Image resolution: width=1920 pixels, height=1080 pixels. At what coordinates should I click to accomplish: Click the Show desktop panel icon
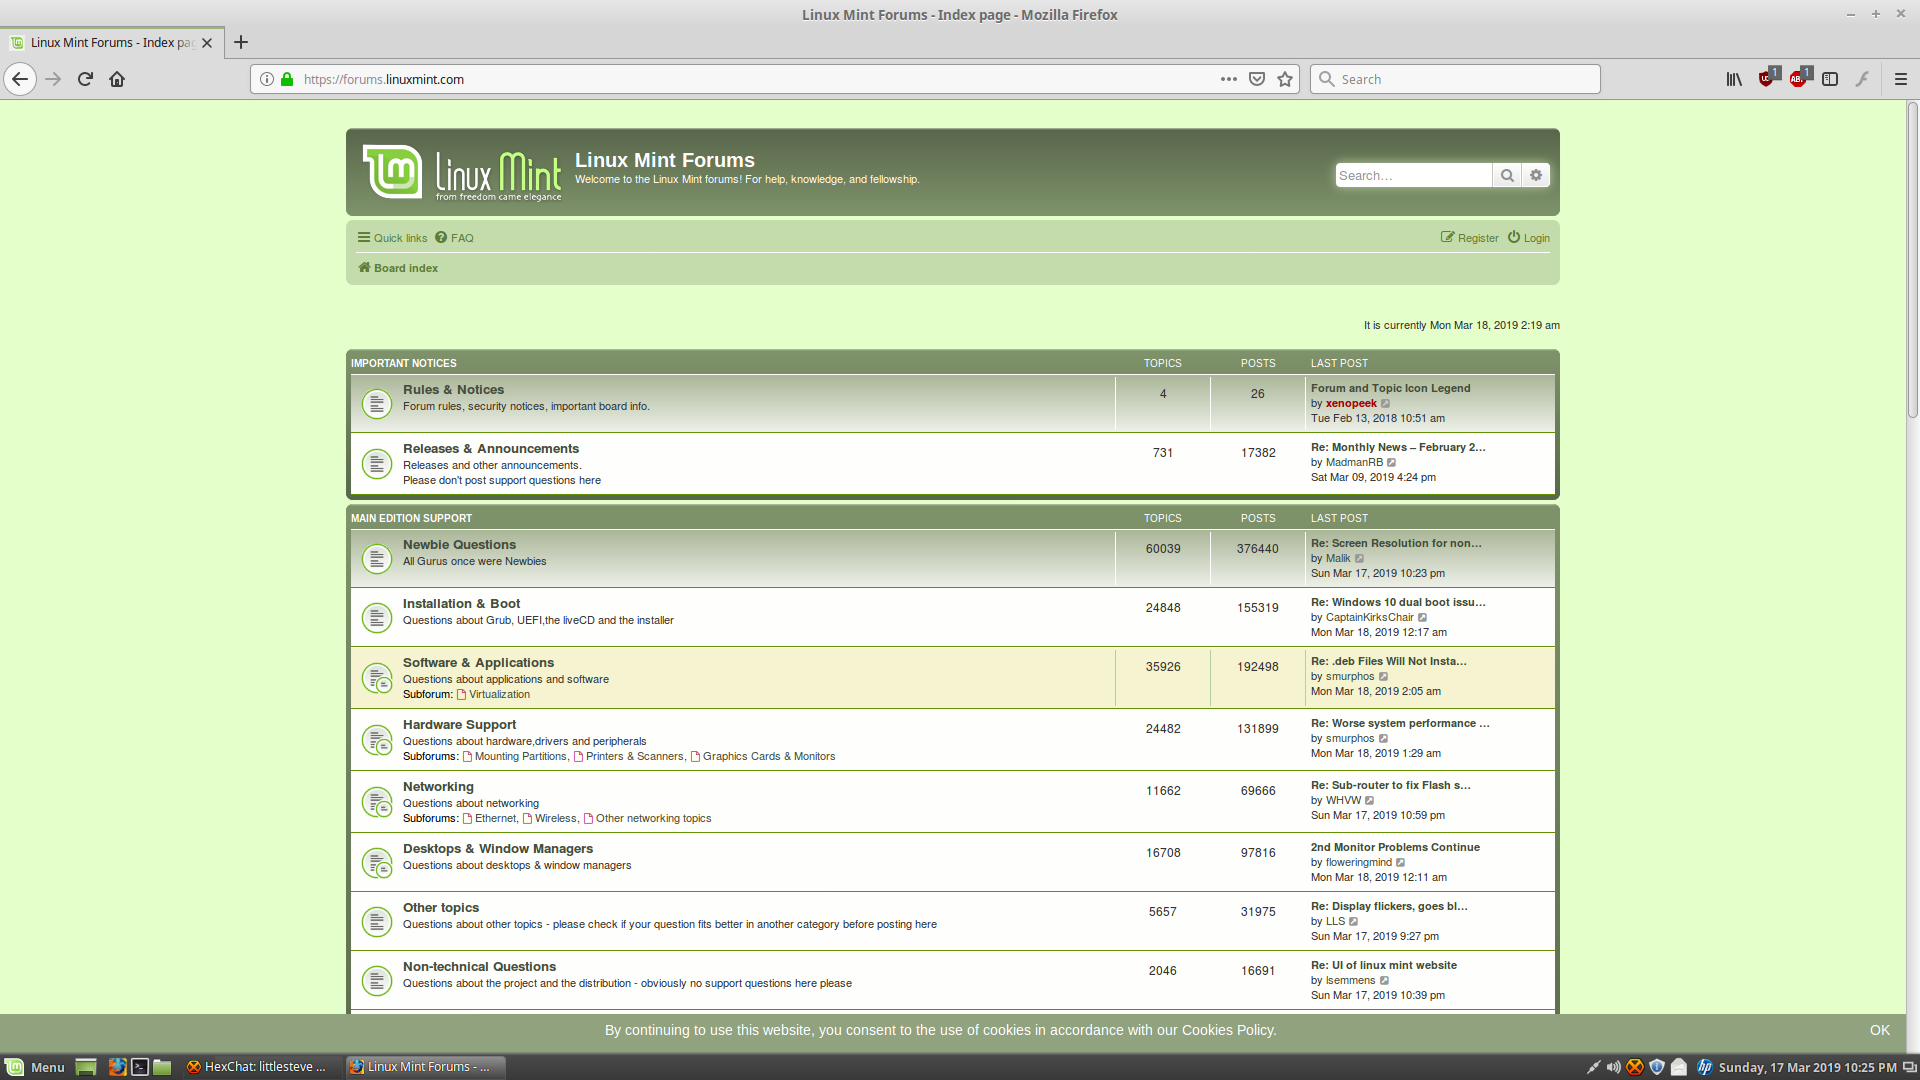tap(86, 1067)
